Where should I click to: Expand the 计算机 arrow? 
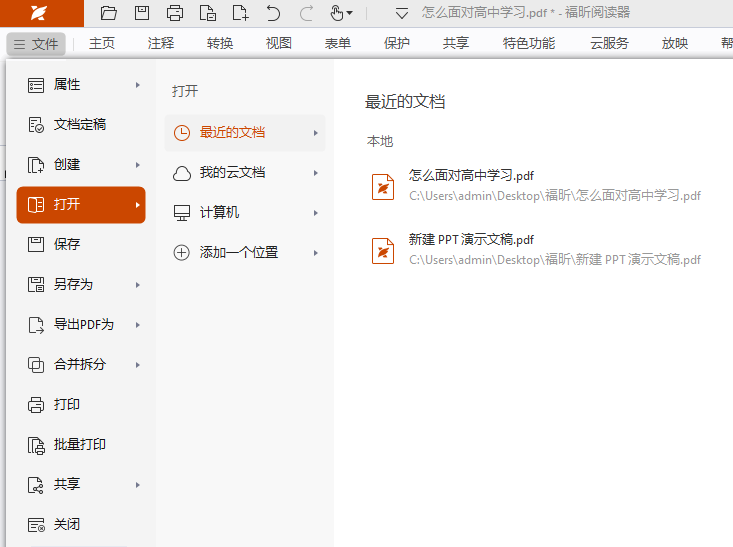pyautogui.click(x=316, y=213)
